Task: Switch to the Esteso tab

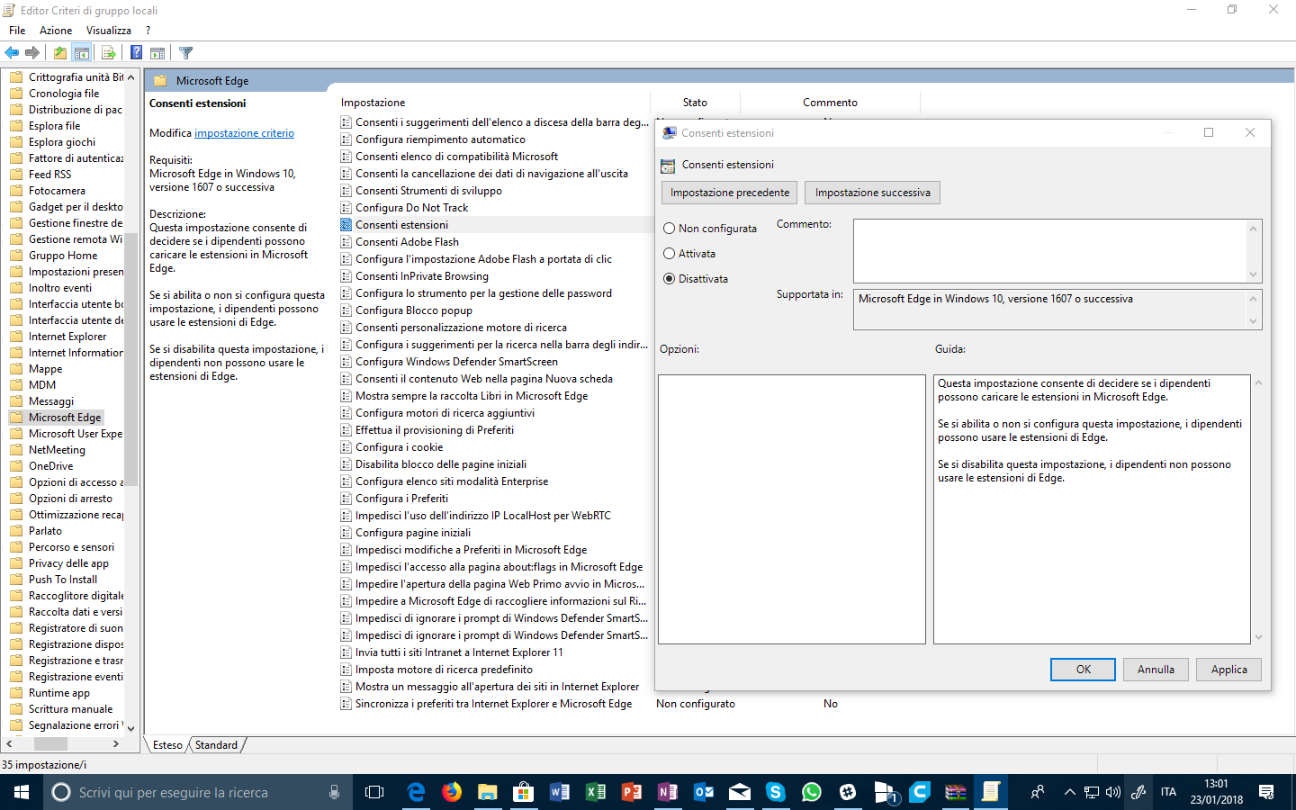Action: point(168,745)
